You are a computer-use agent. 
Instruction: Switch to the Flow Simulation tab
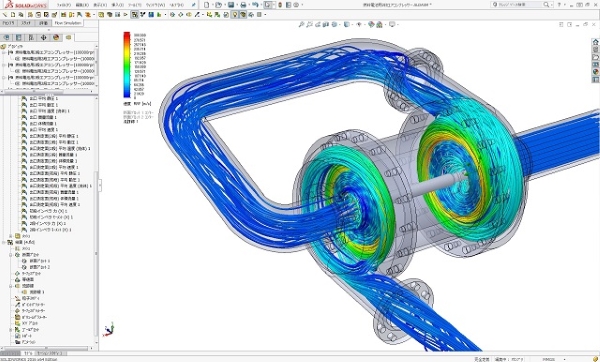[68, 23]
